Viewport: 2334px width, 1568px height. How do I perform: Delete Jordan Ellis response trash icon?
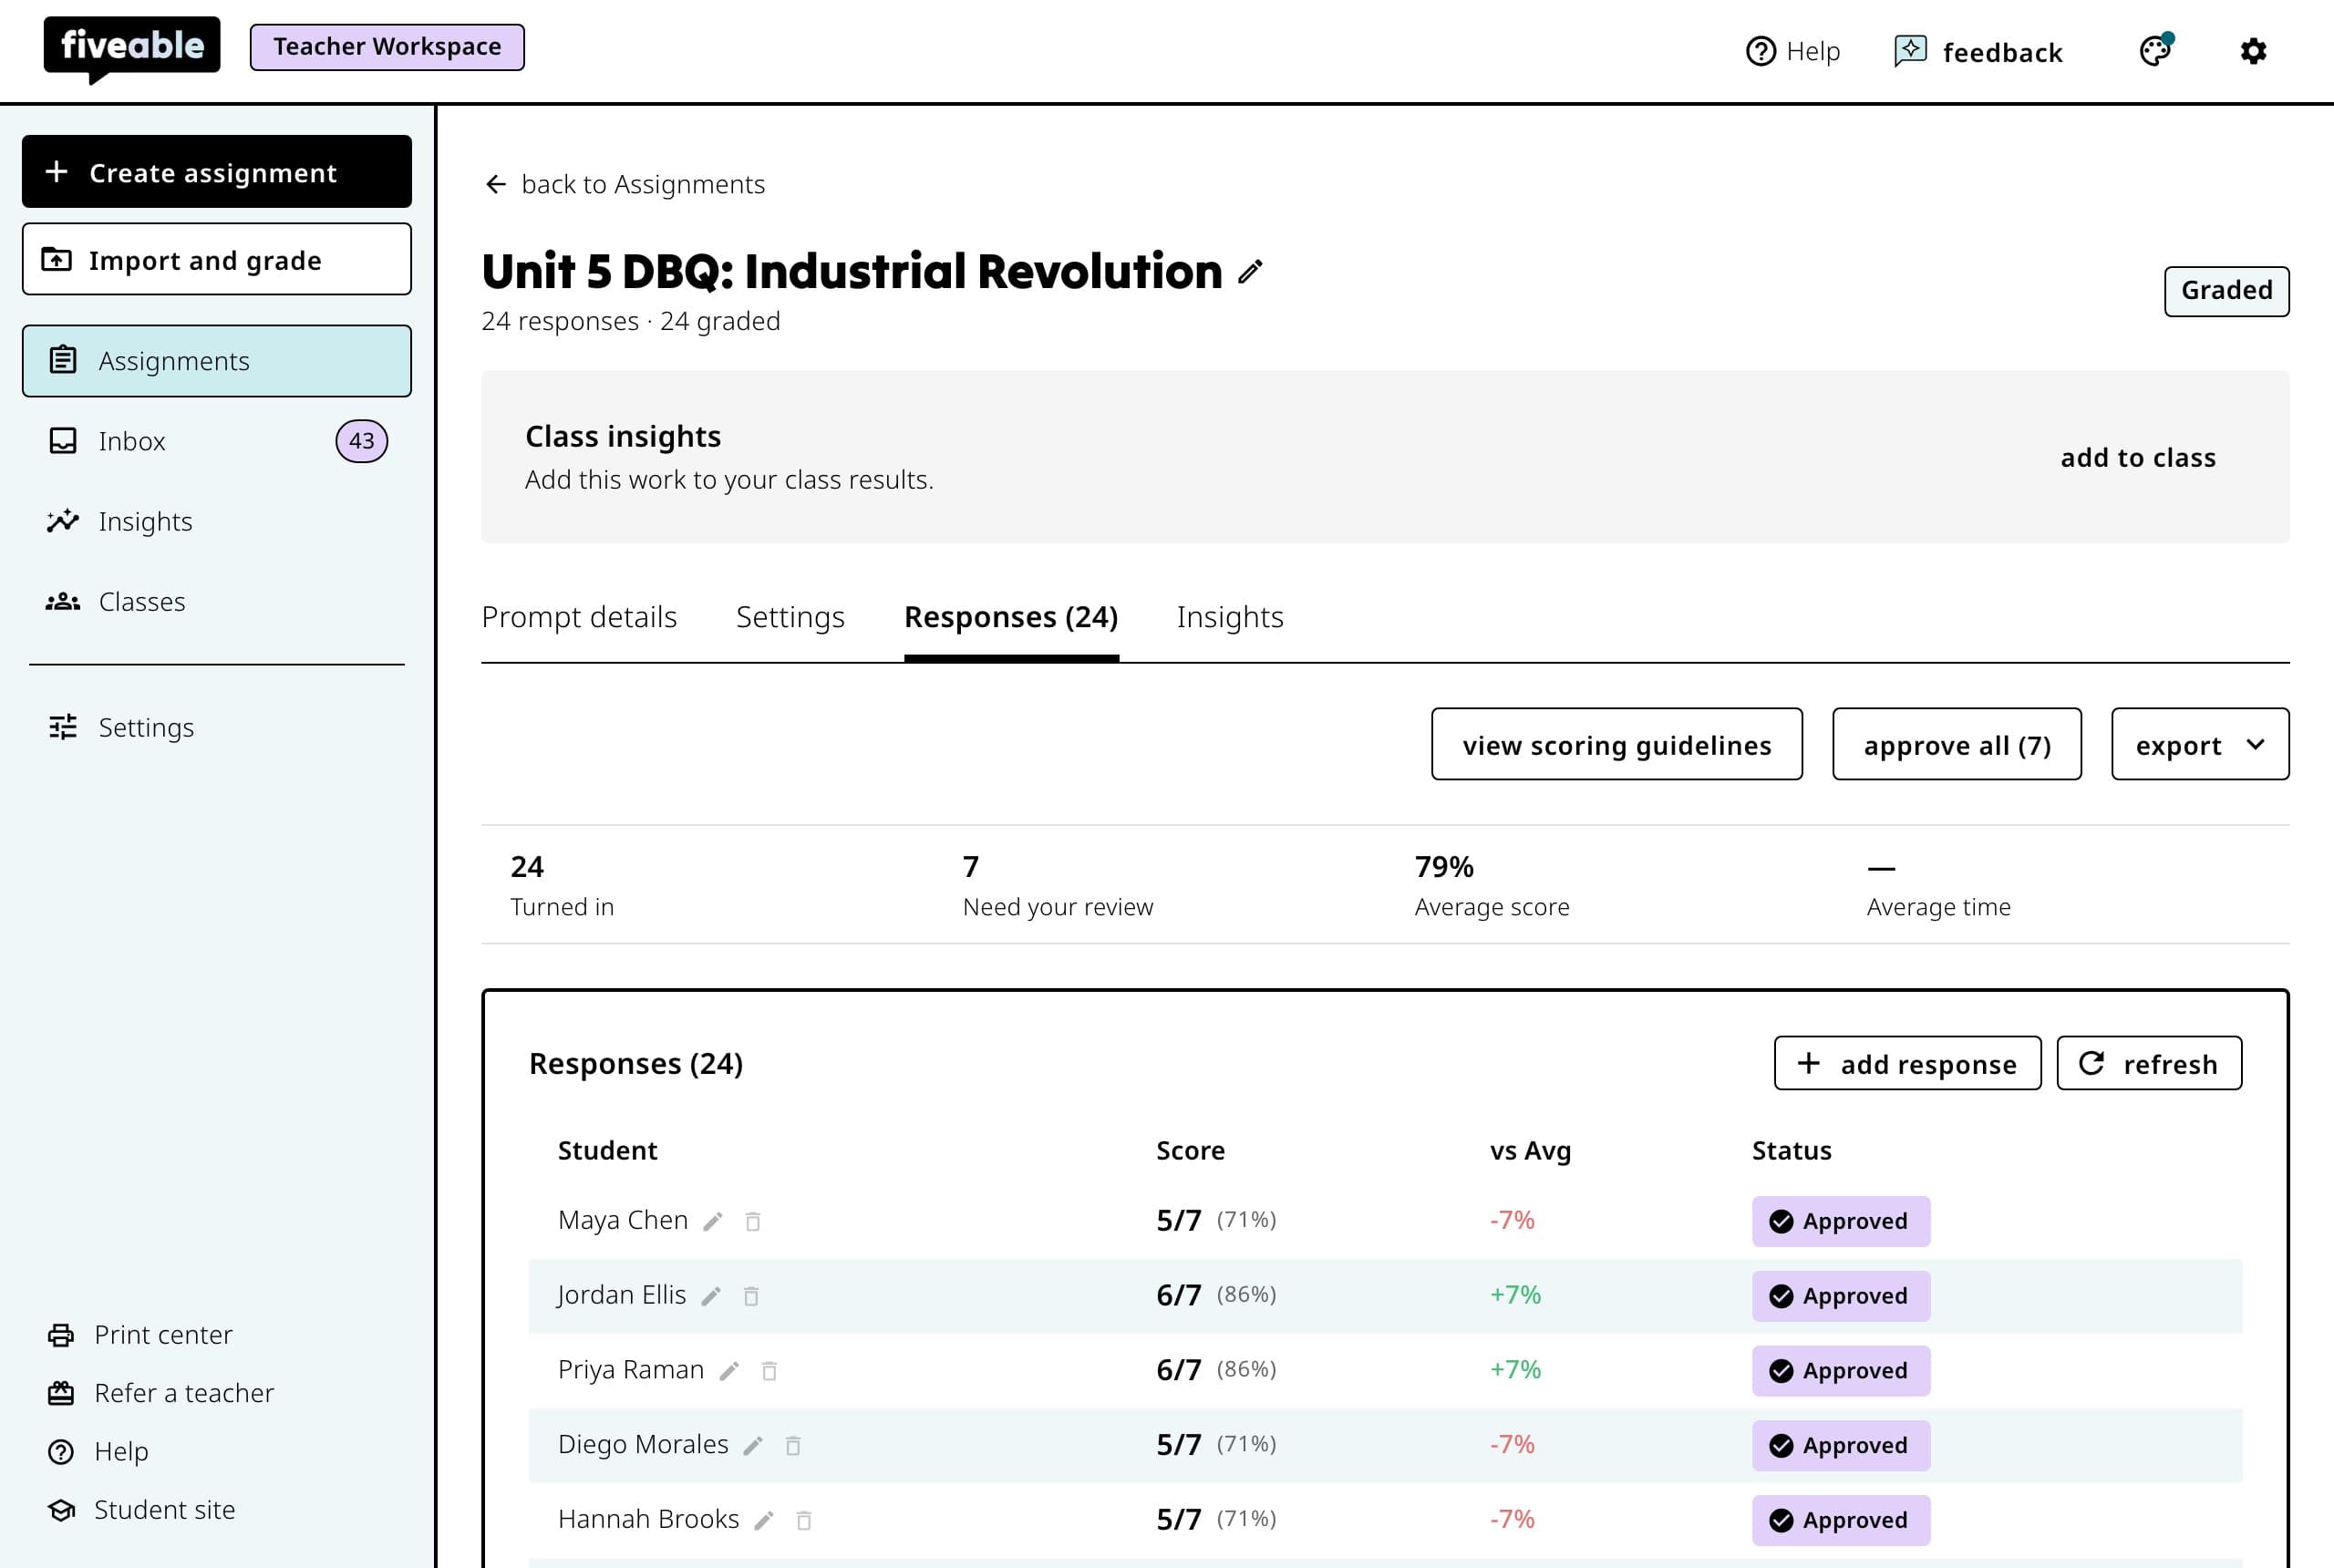coord(751,1297)
